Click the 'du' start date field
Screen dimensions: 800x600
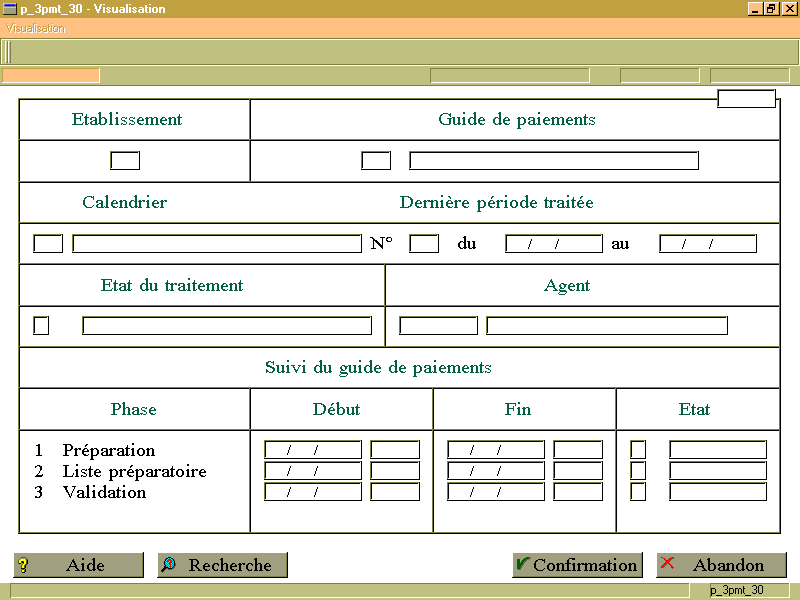pos(554,243)
